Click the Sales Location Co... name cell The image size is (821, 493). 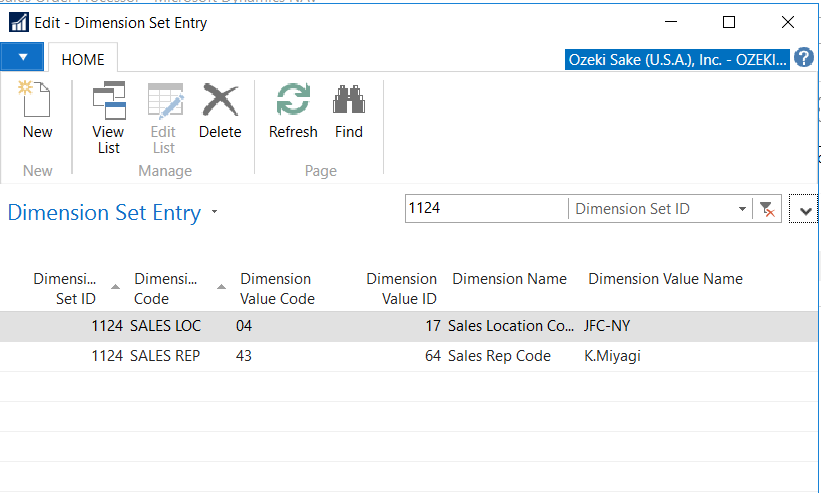511,326
